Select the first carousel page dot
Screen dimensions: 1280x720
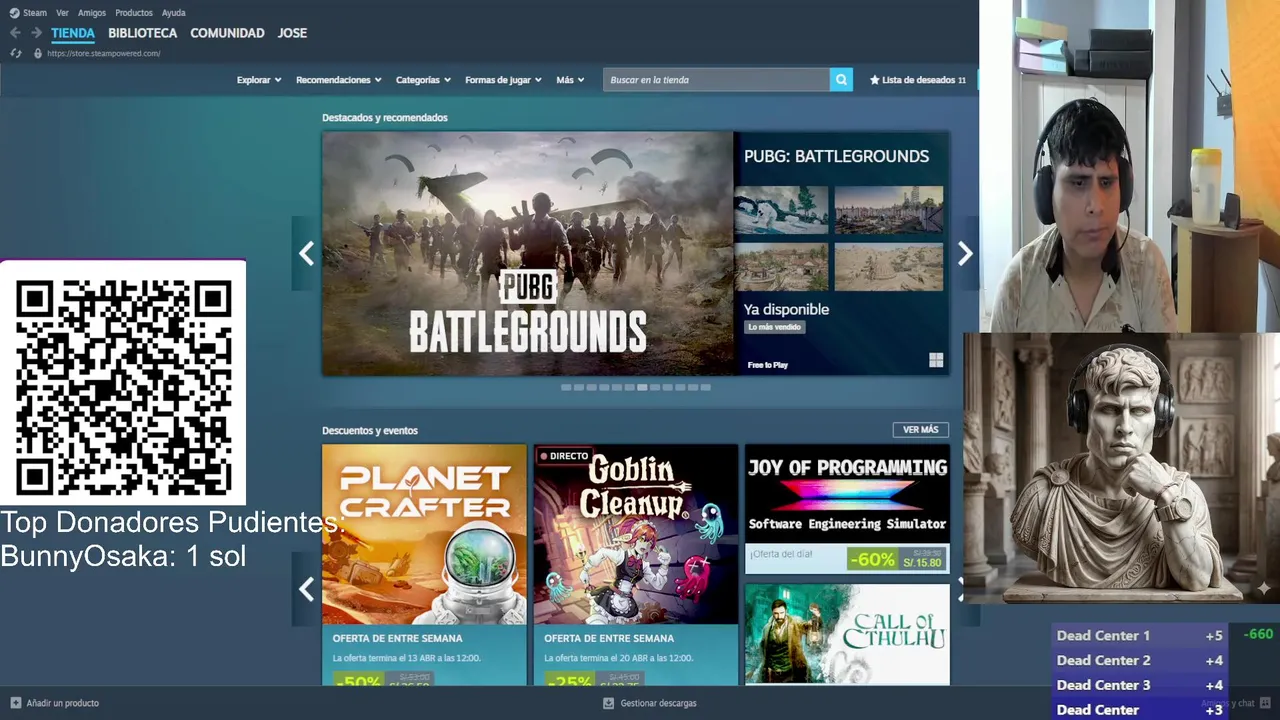[566, 387]
